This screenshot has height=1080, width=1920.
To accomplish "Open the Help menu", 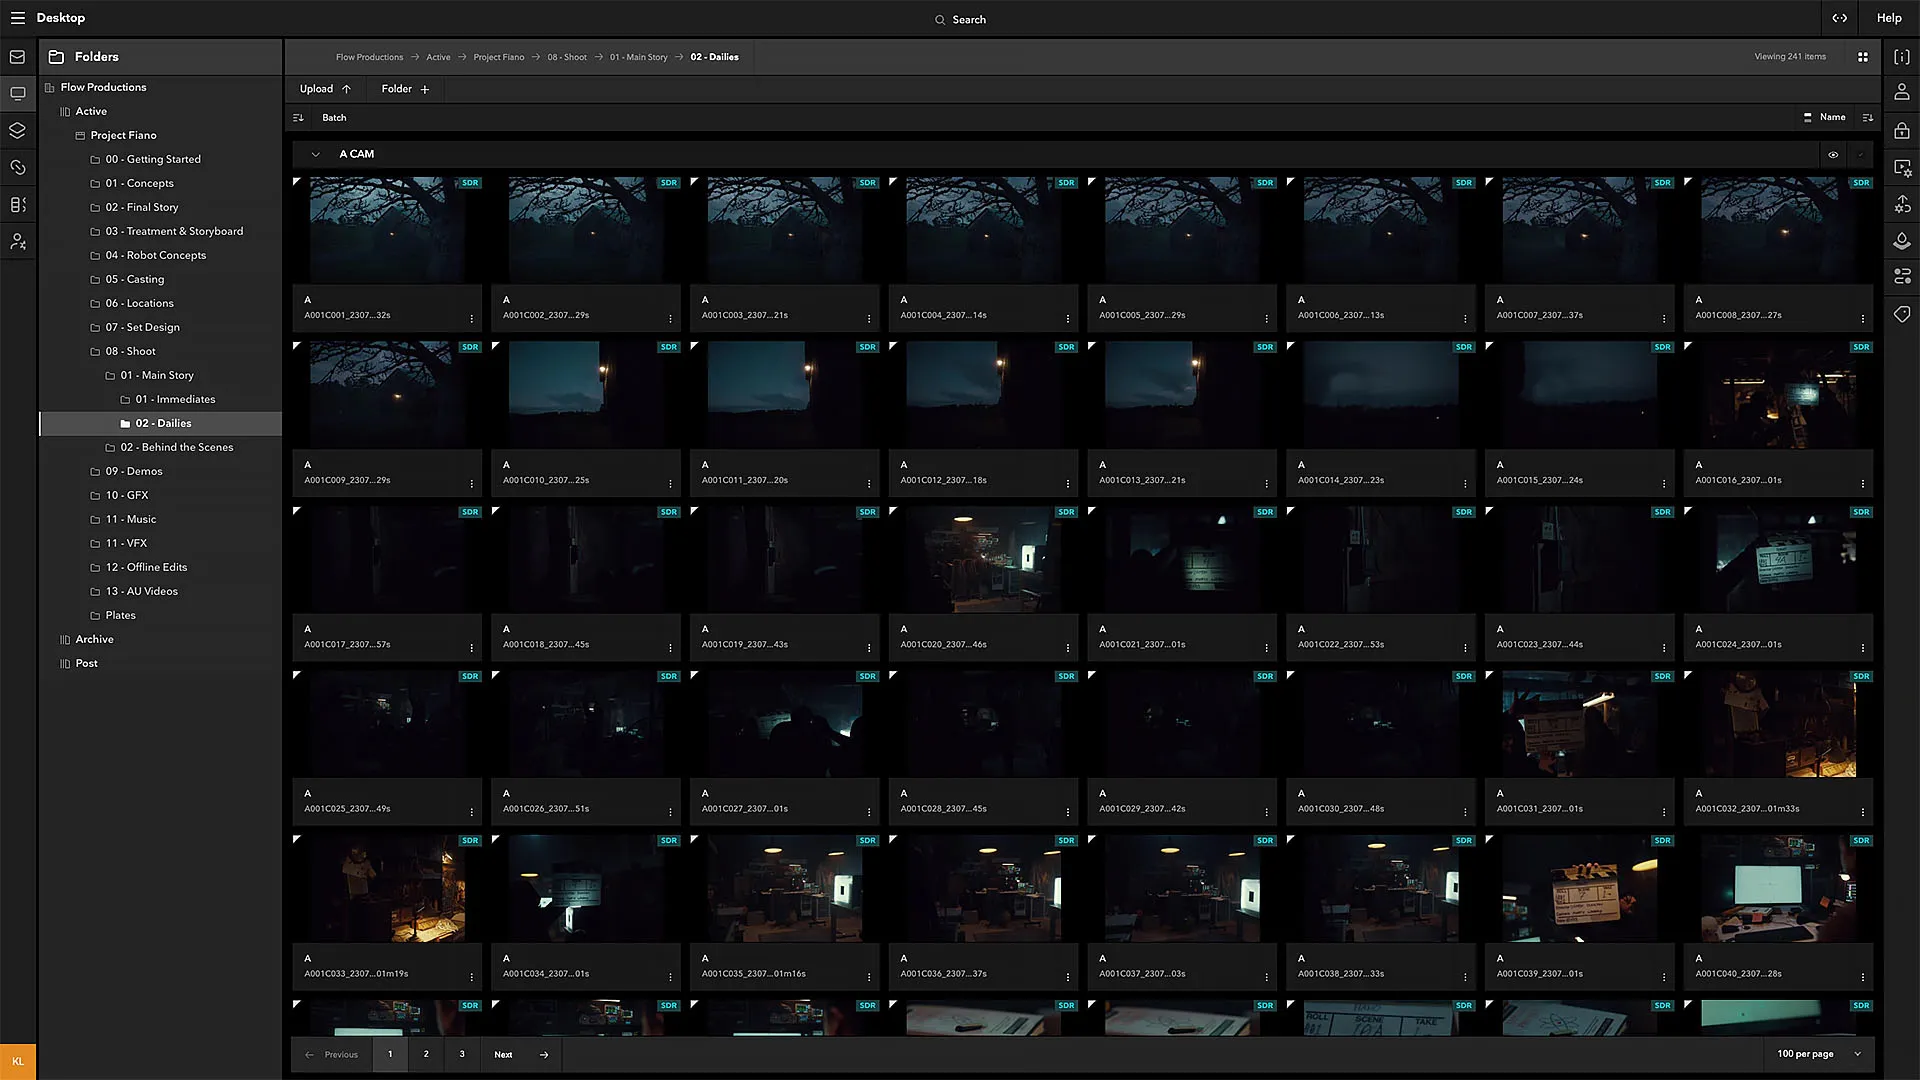I will [1890, 17].
